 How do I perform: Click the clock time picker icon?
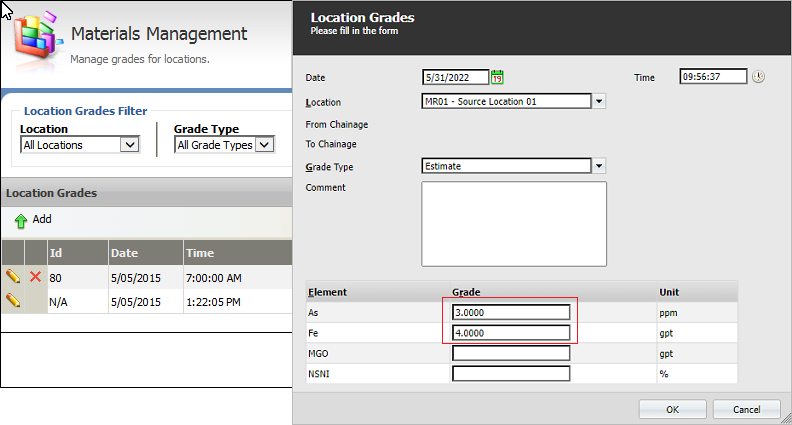pos(758,76)
